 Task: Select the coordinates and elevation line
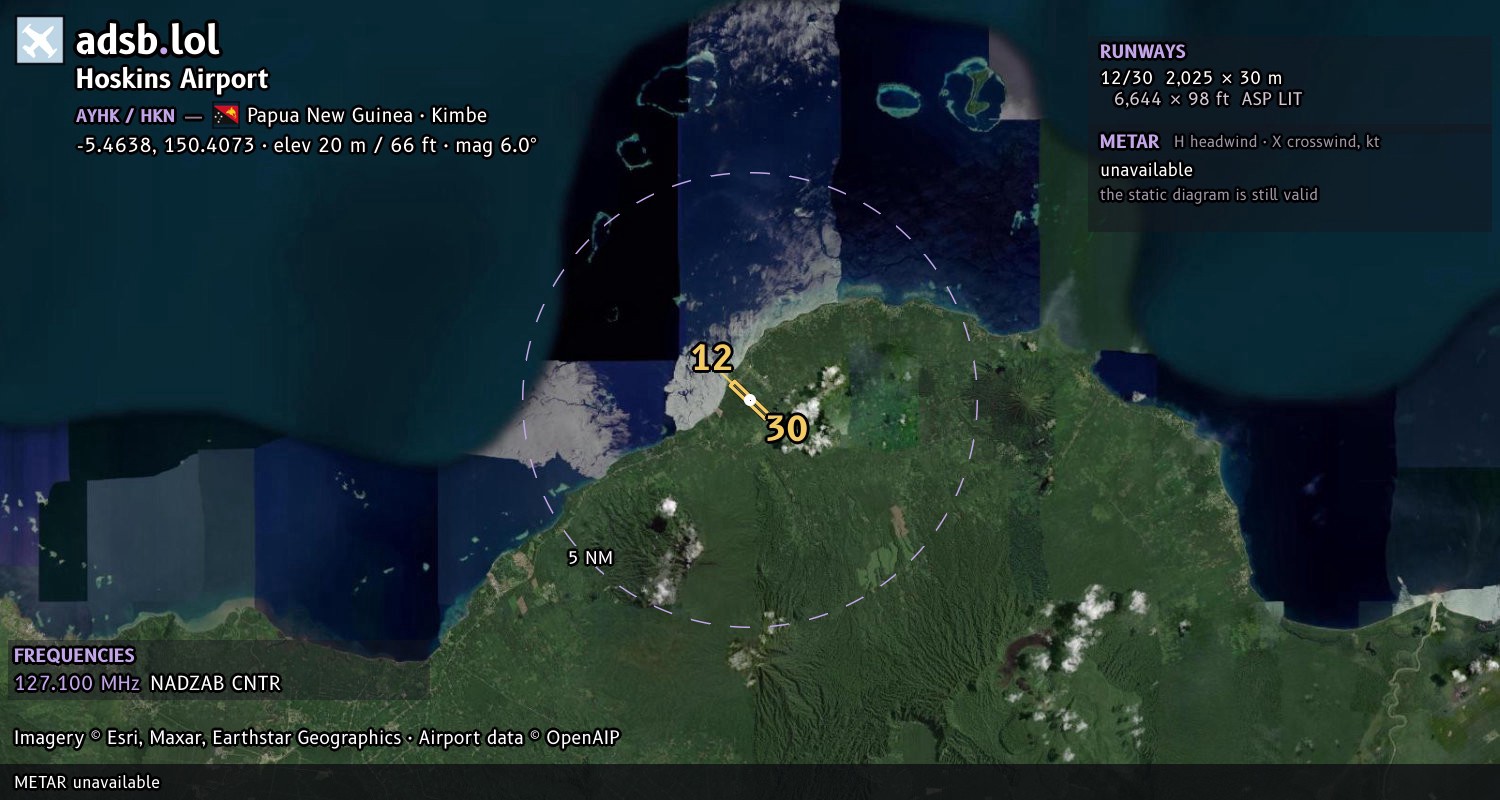click(306, 145)
